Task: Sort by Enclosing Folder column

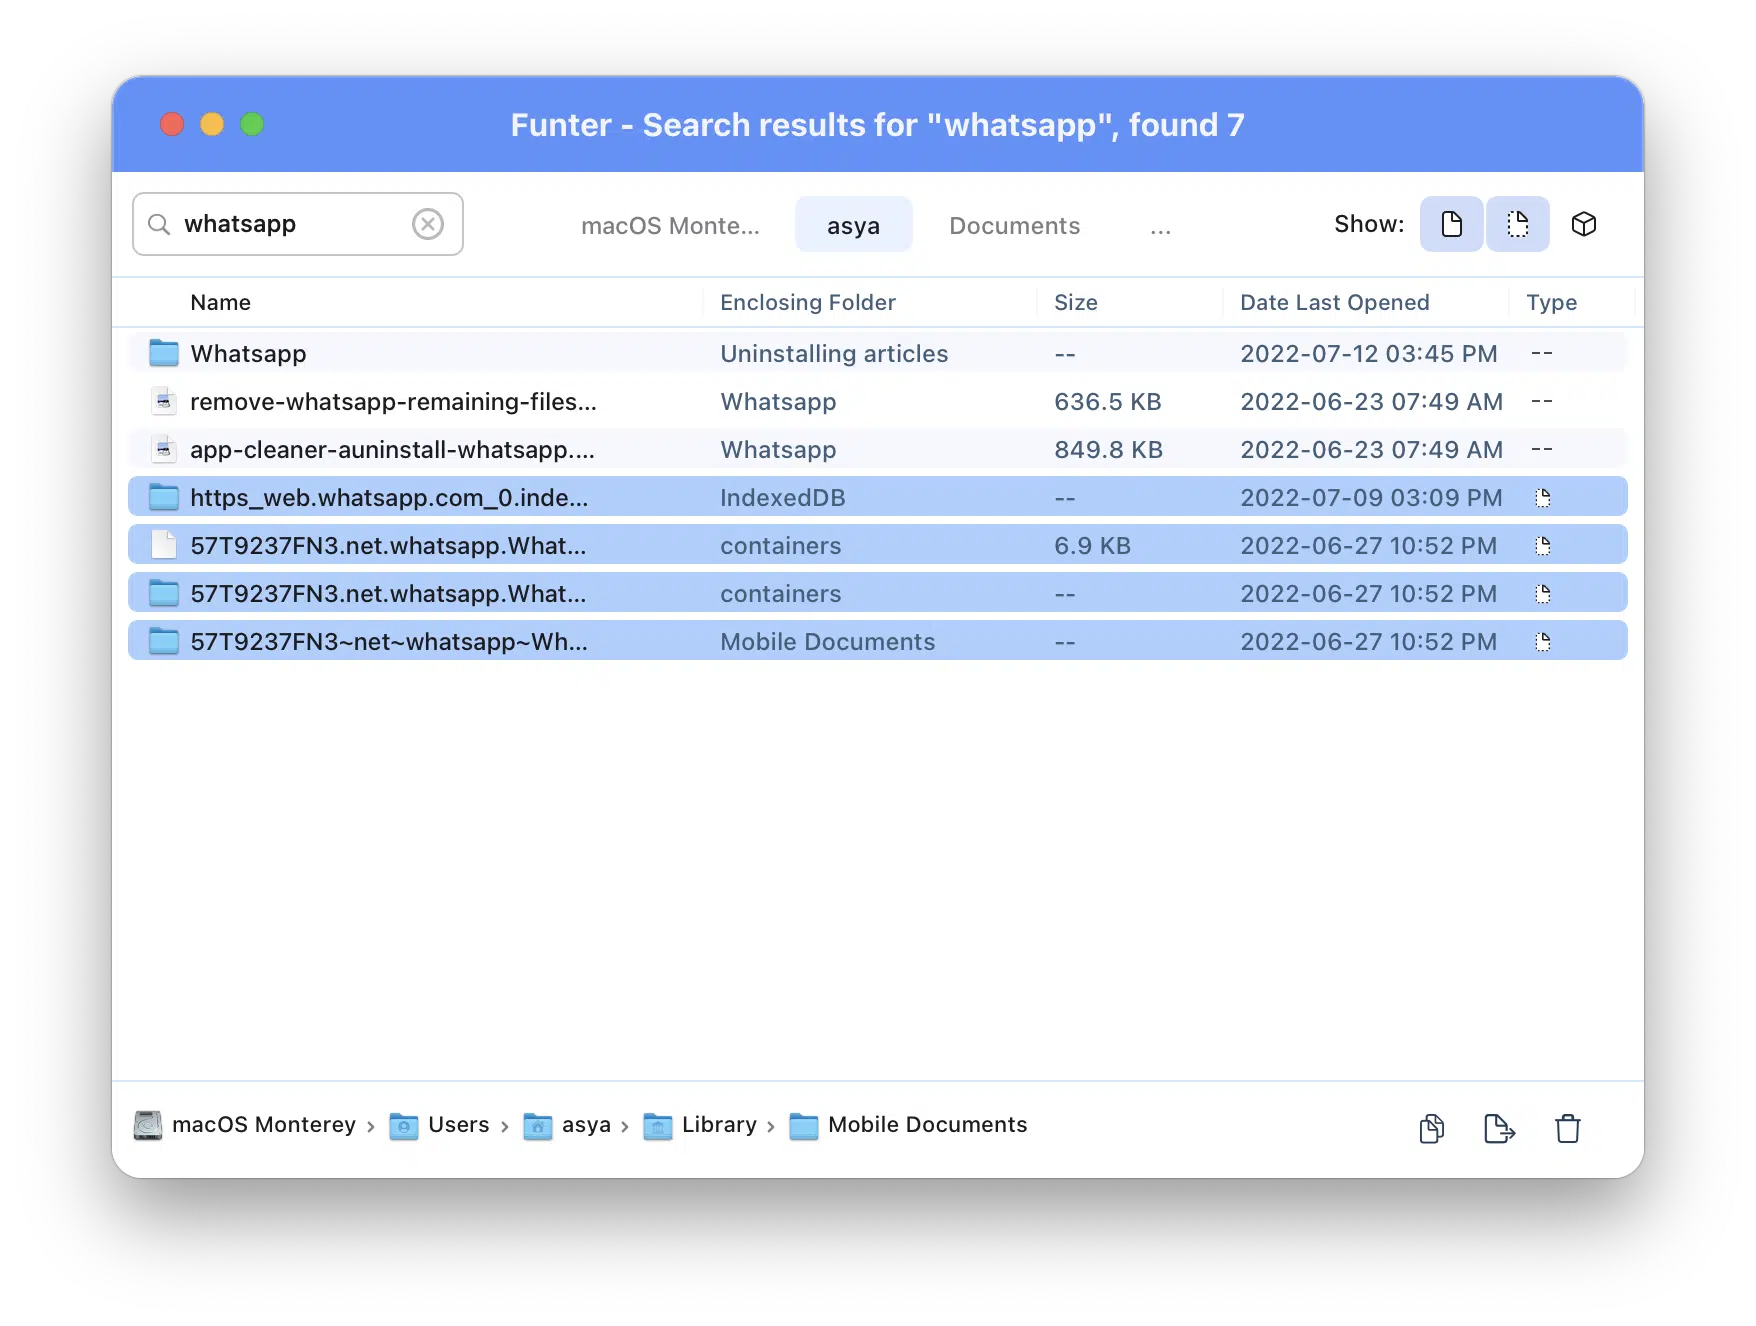Action: click(x=807, y=302)
